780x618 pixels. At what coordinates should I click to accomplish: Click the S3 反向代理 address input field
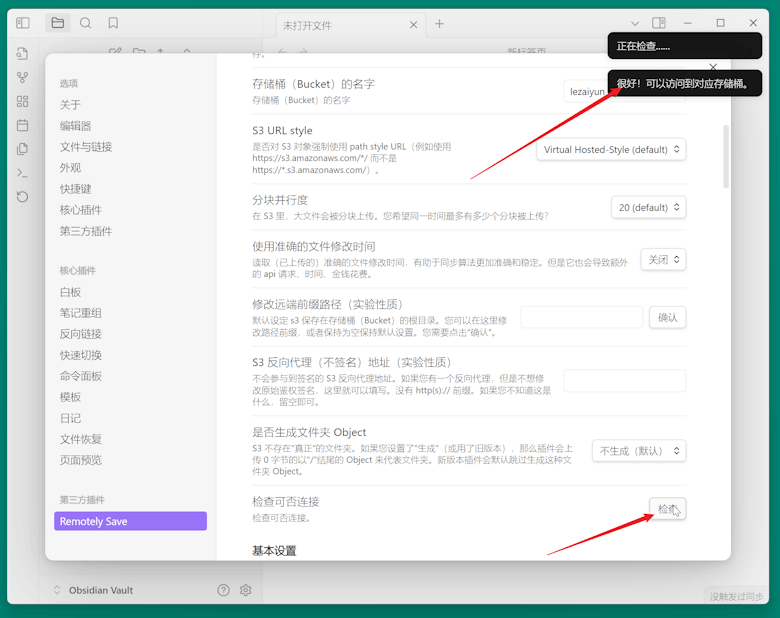(624, 380)
